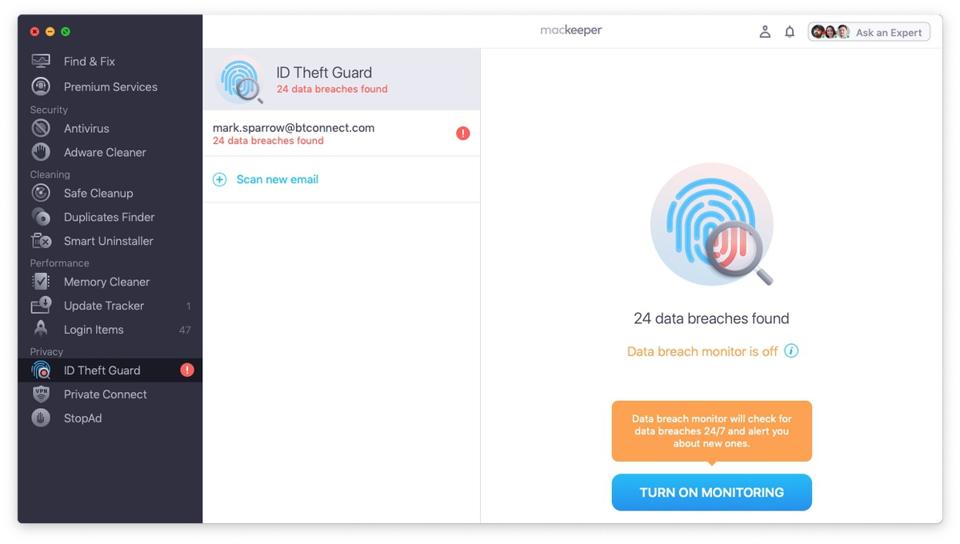Viewport: 960px width, 544px height.
Task: Open the Find & Fix icon
Action: 41,61
